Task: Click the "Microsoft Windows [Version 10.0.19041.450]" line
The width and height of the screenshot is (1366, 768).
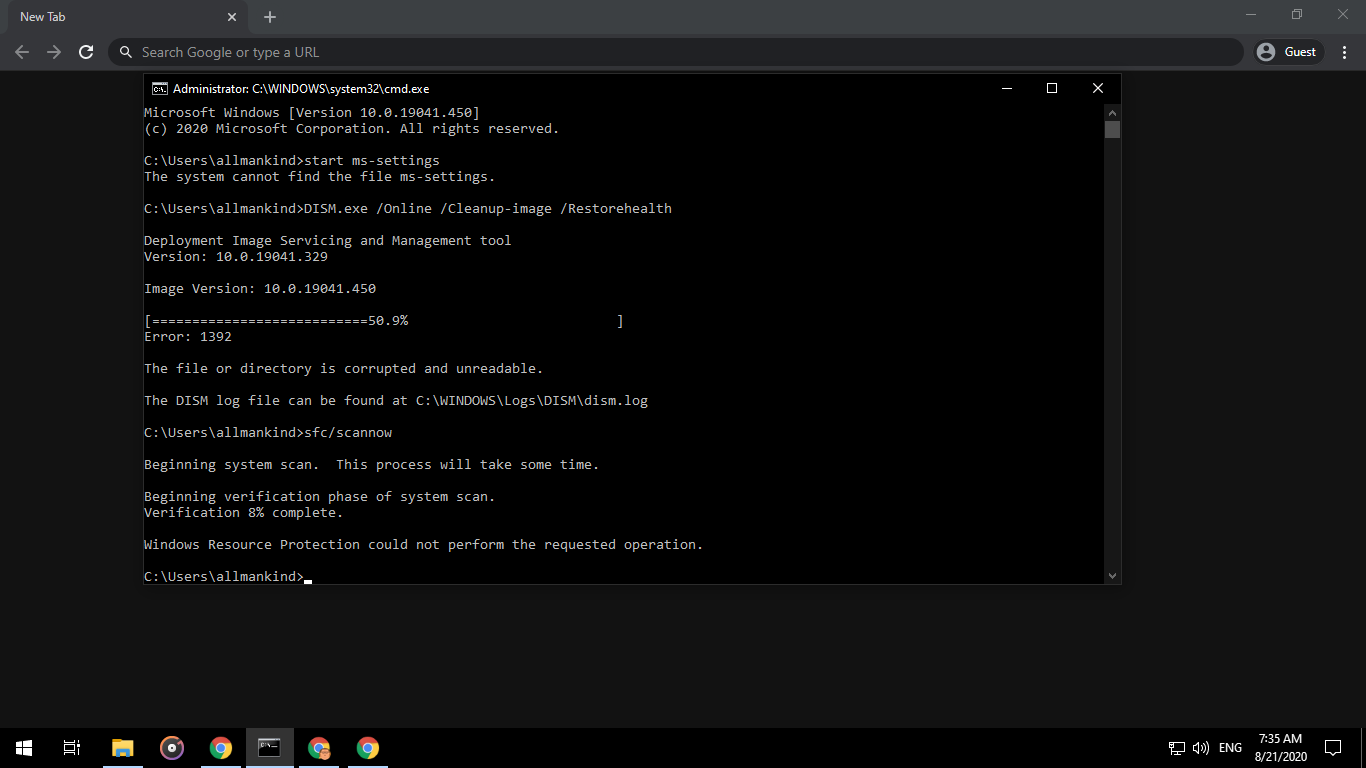Action: (x=312, y=113)
